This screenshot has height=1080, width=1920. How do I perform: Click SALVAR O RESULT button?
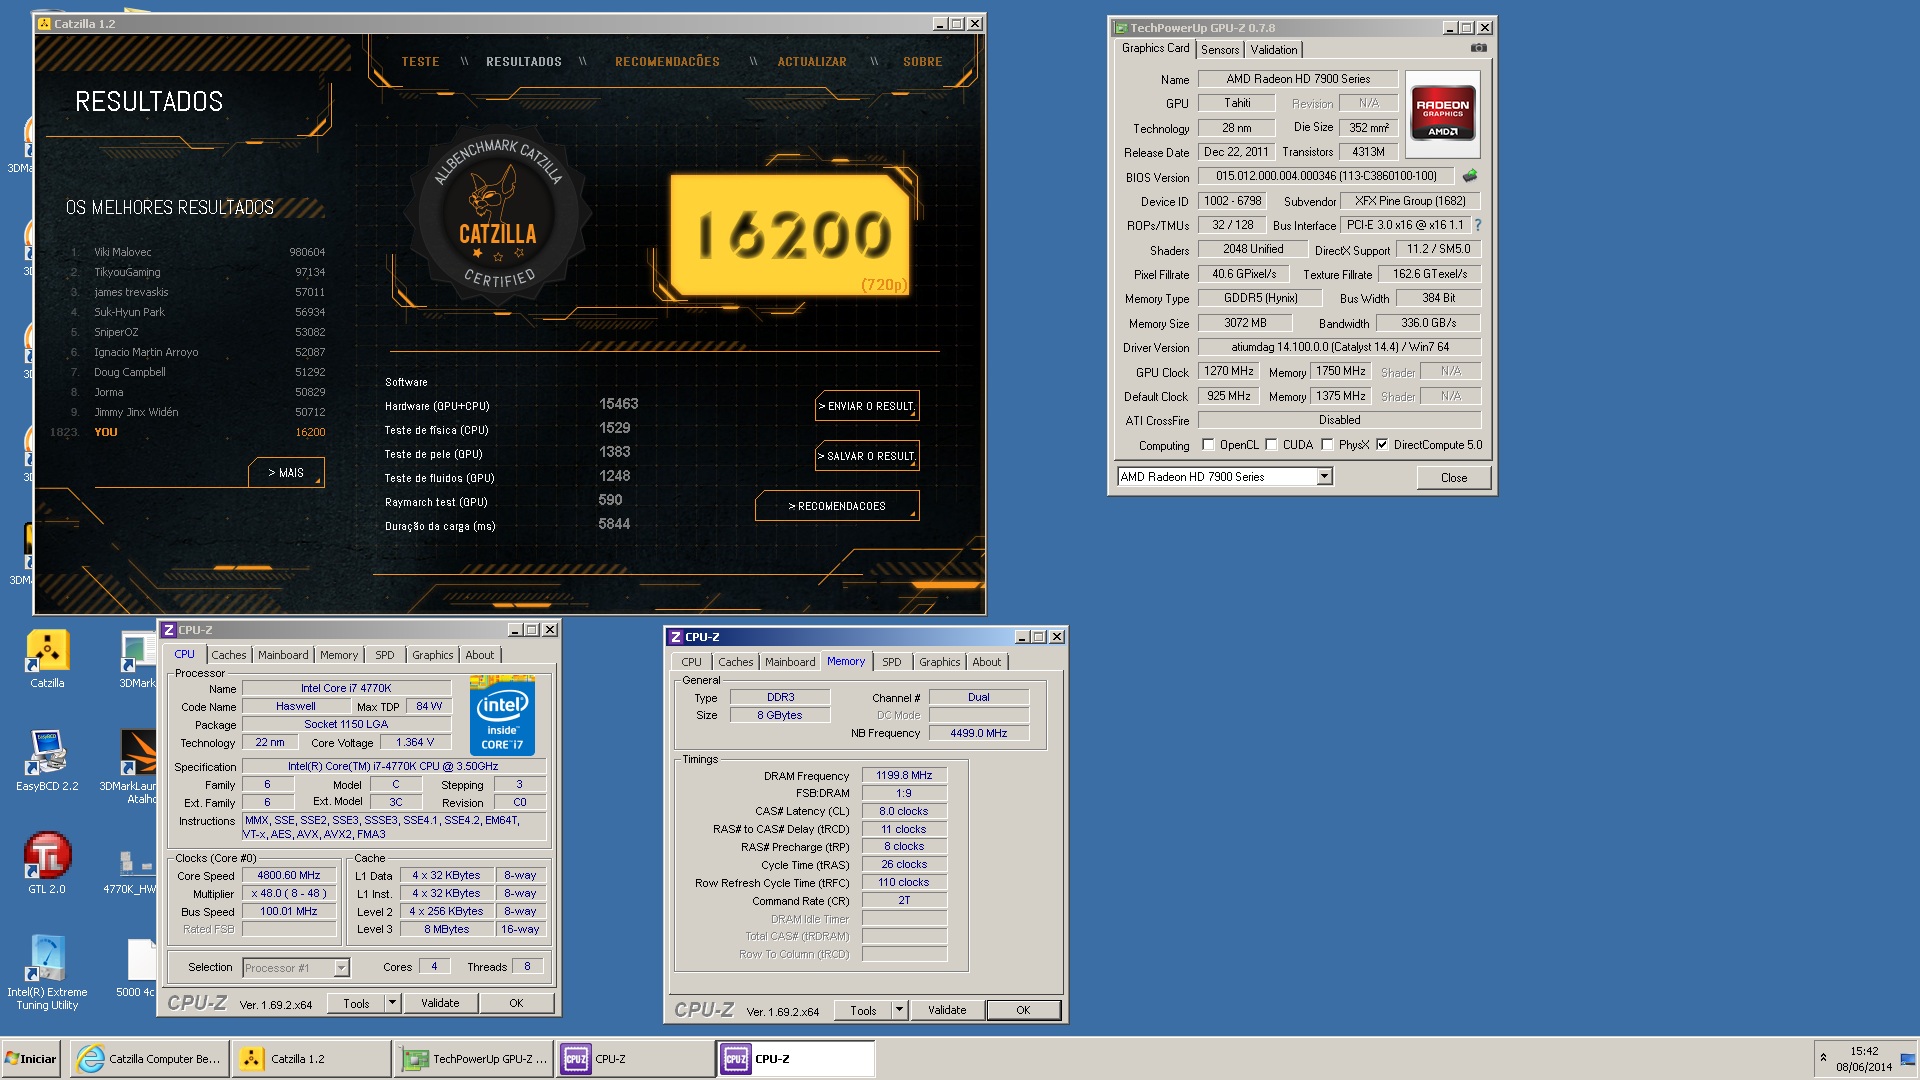pos(867,456)
